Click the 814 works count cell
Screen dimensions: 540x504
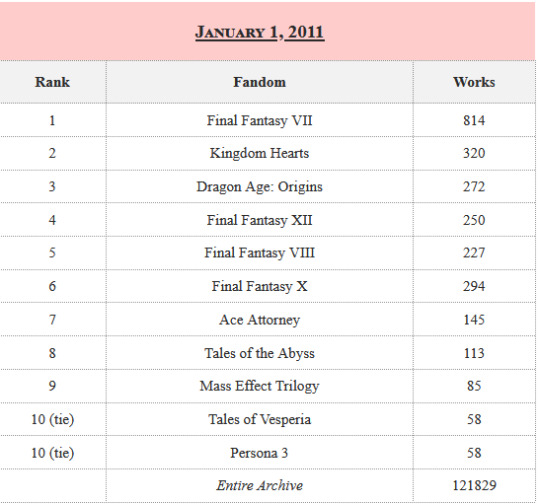coord(474,120)
